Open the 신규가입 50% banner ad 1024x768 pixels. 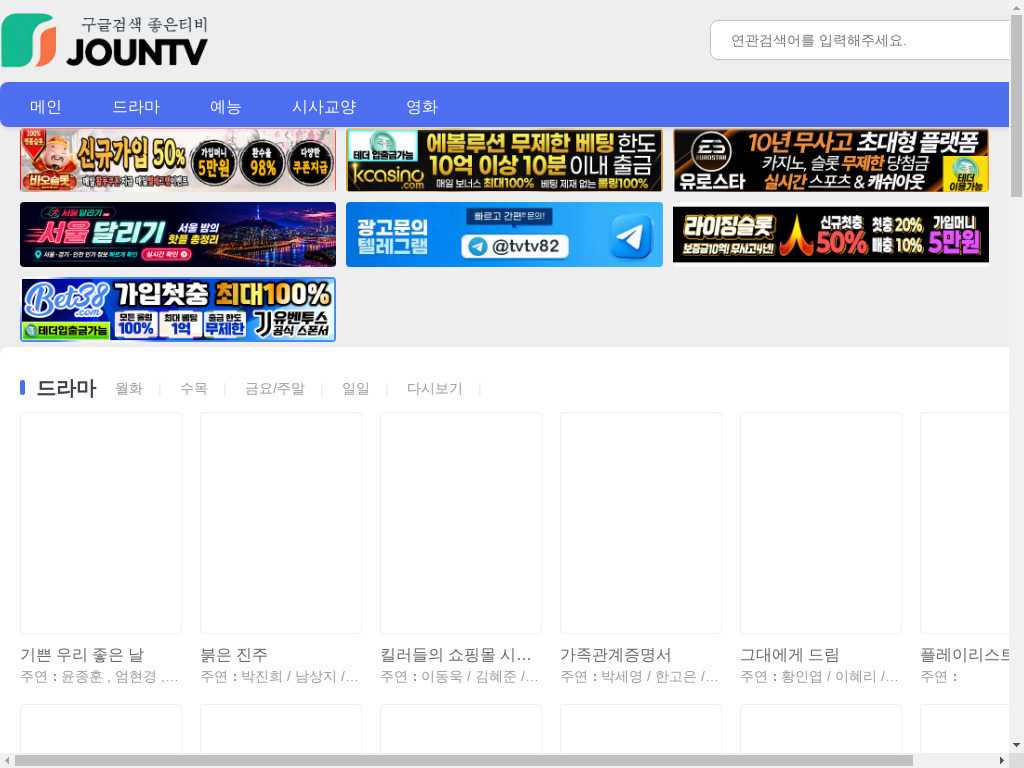pyautogui.click(x=178, y=160)
